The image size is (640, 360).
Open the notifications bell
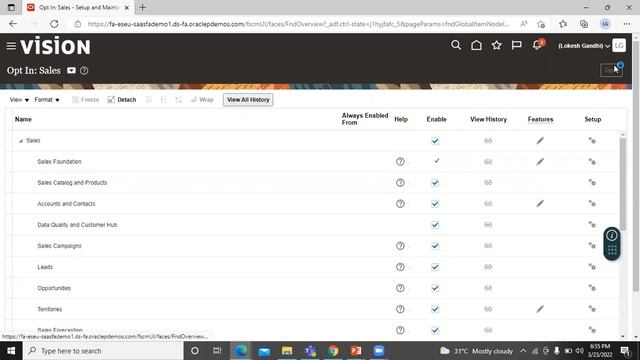click(x=537, y=45)
